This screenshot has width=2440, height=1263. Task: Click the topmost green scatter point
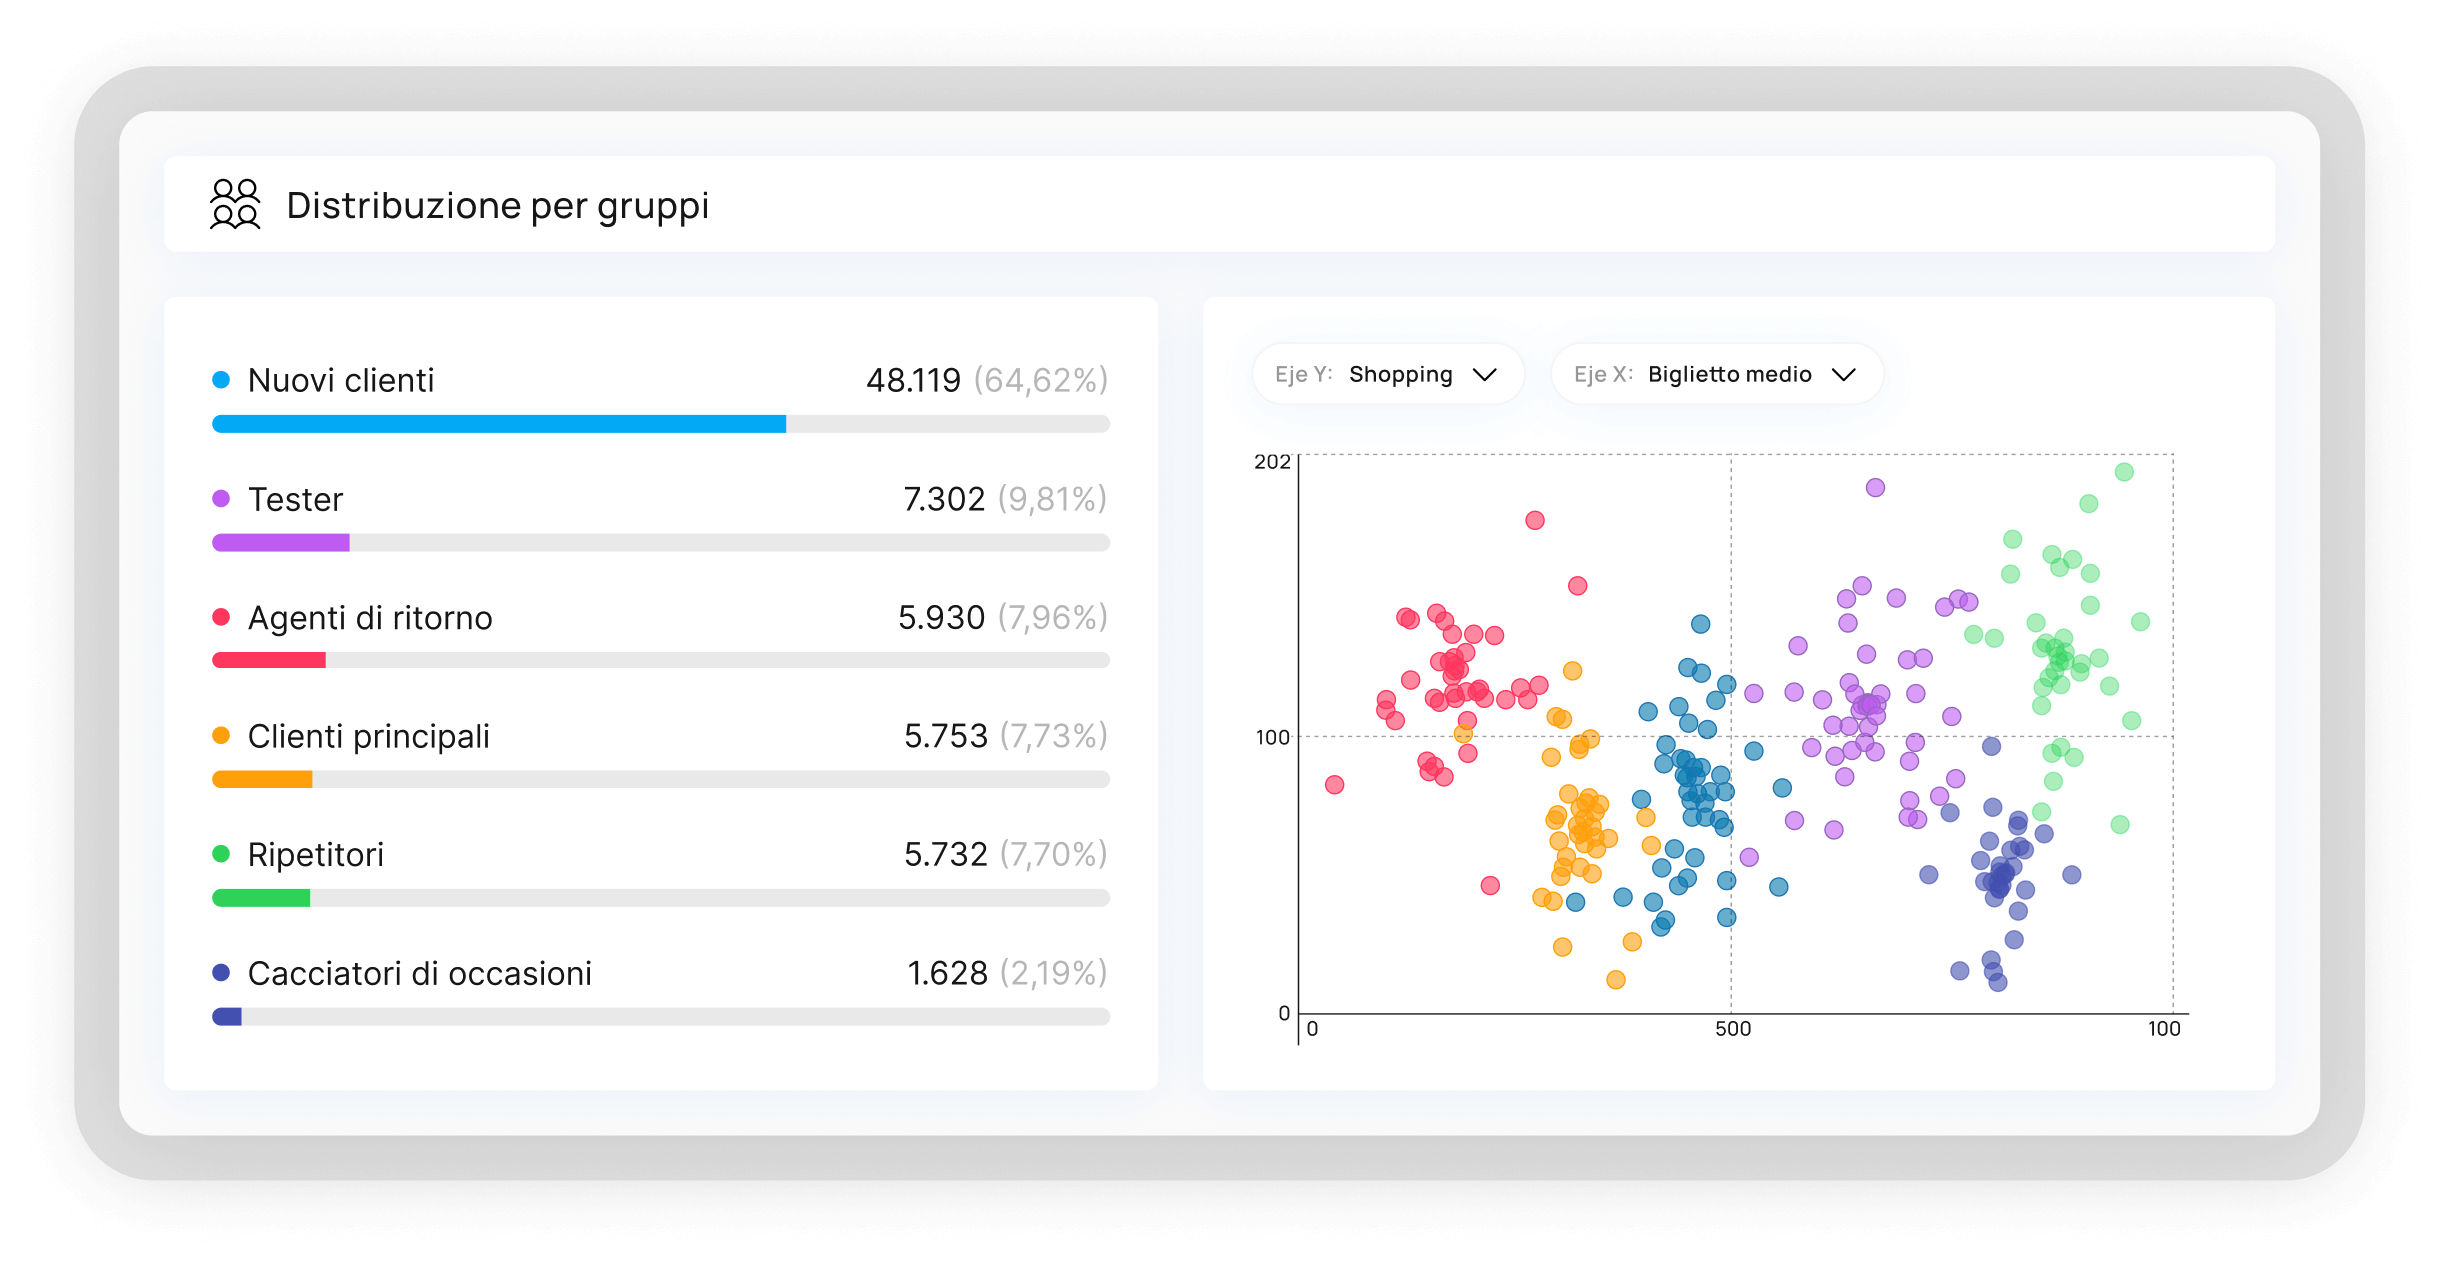[2124, 472]
